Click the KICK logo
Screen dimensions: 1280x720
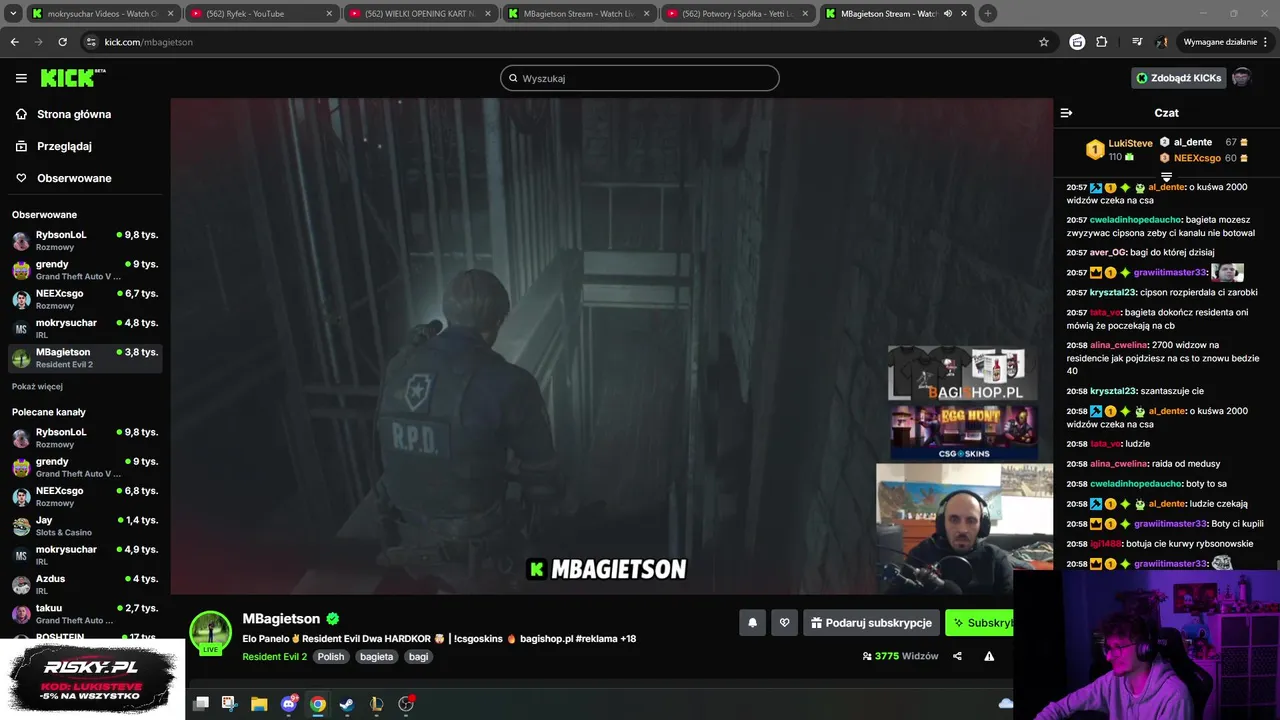pyautogui.click(x=73, y=78)
